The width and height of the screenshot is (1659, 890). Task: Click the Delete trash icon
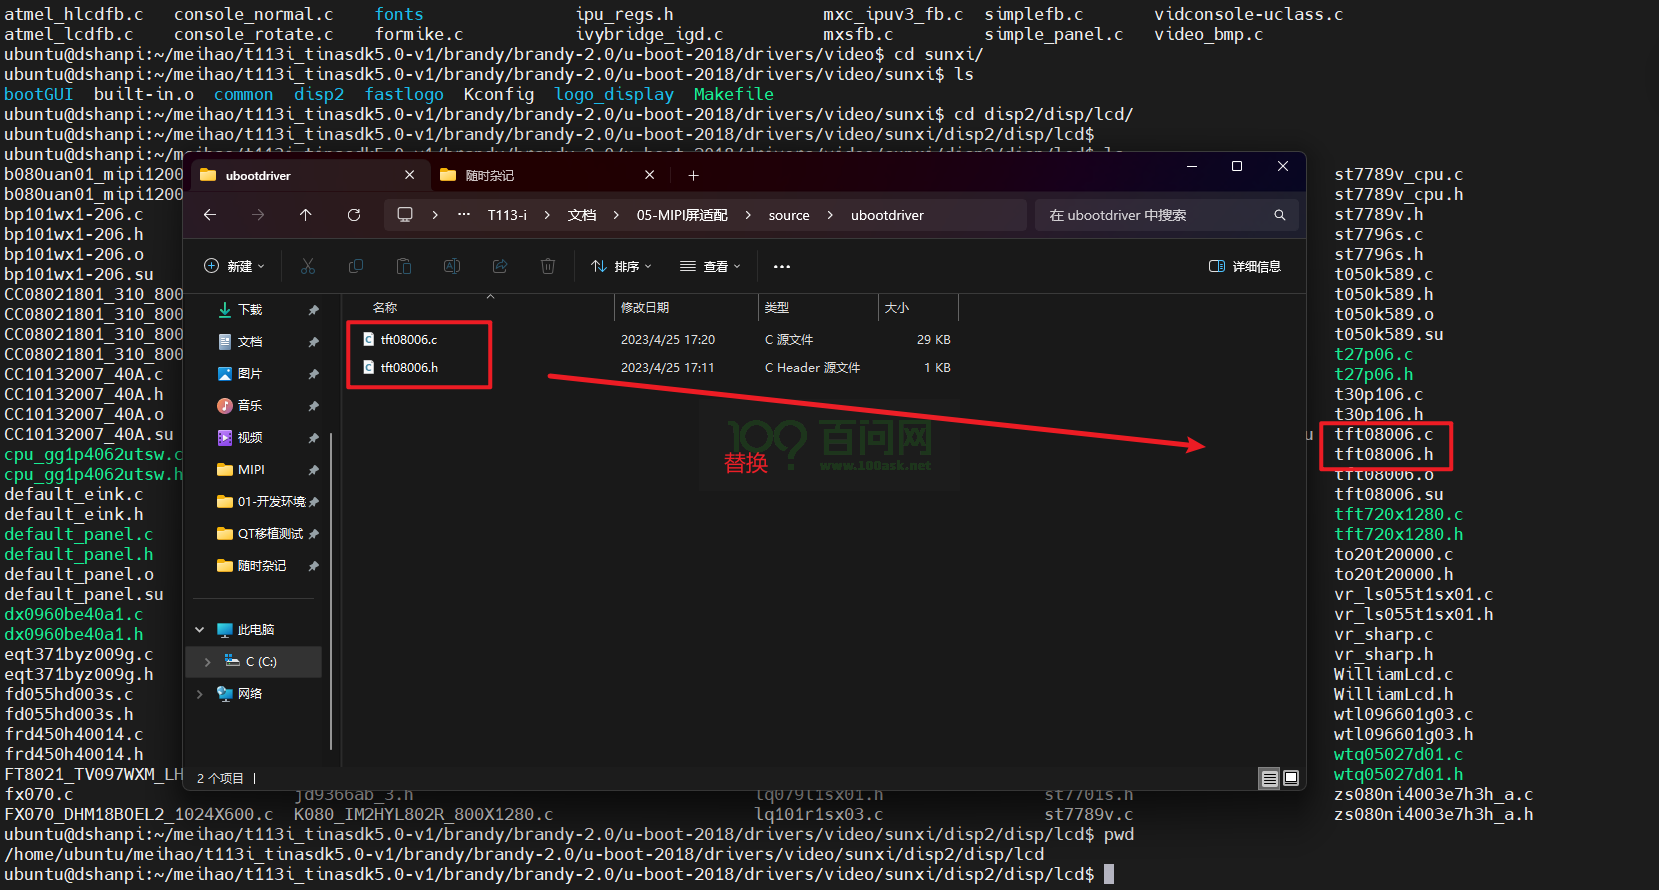[x=548, y=266]
